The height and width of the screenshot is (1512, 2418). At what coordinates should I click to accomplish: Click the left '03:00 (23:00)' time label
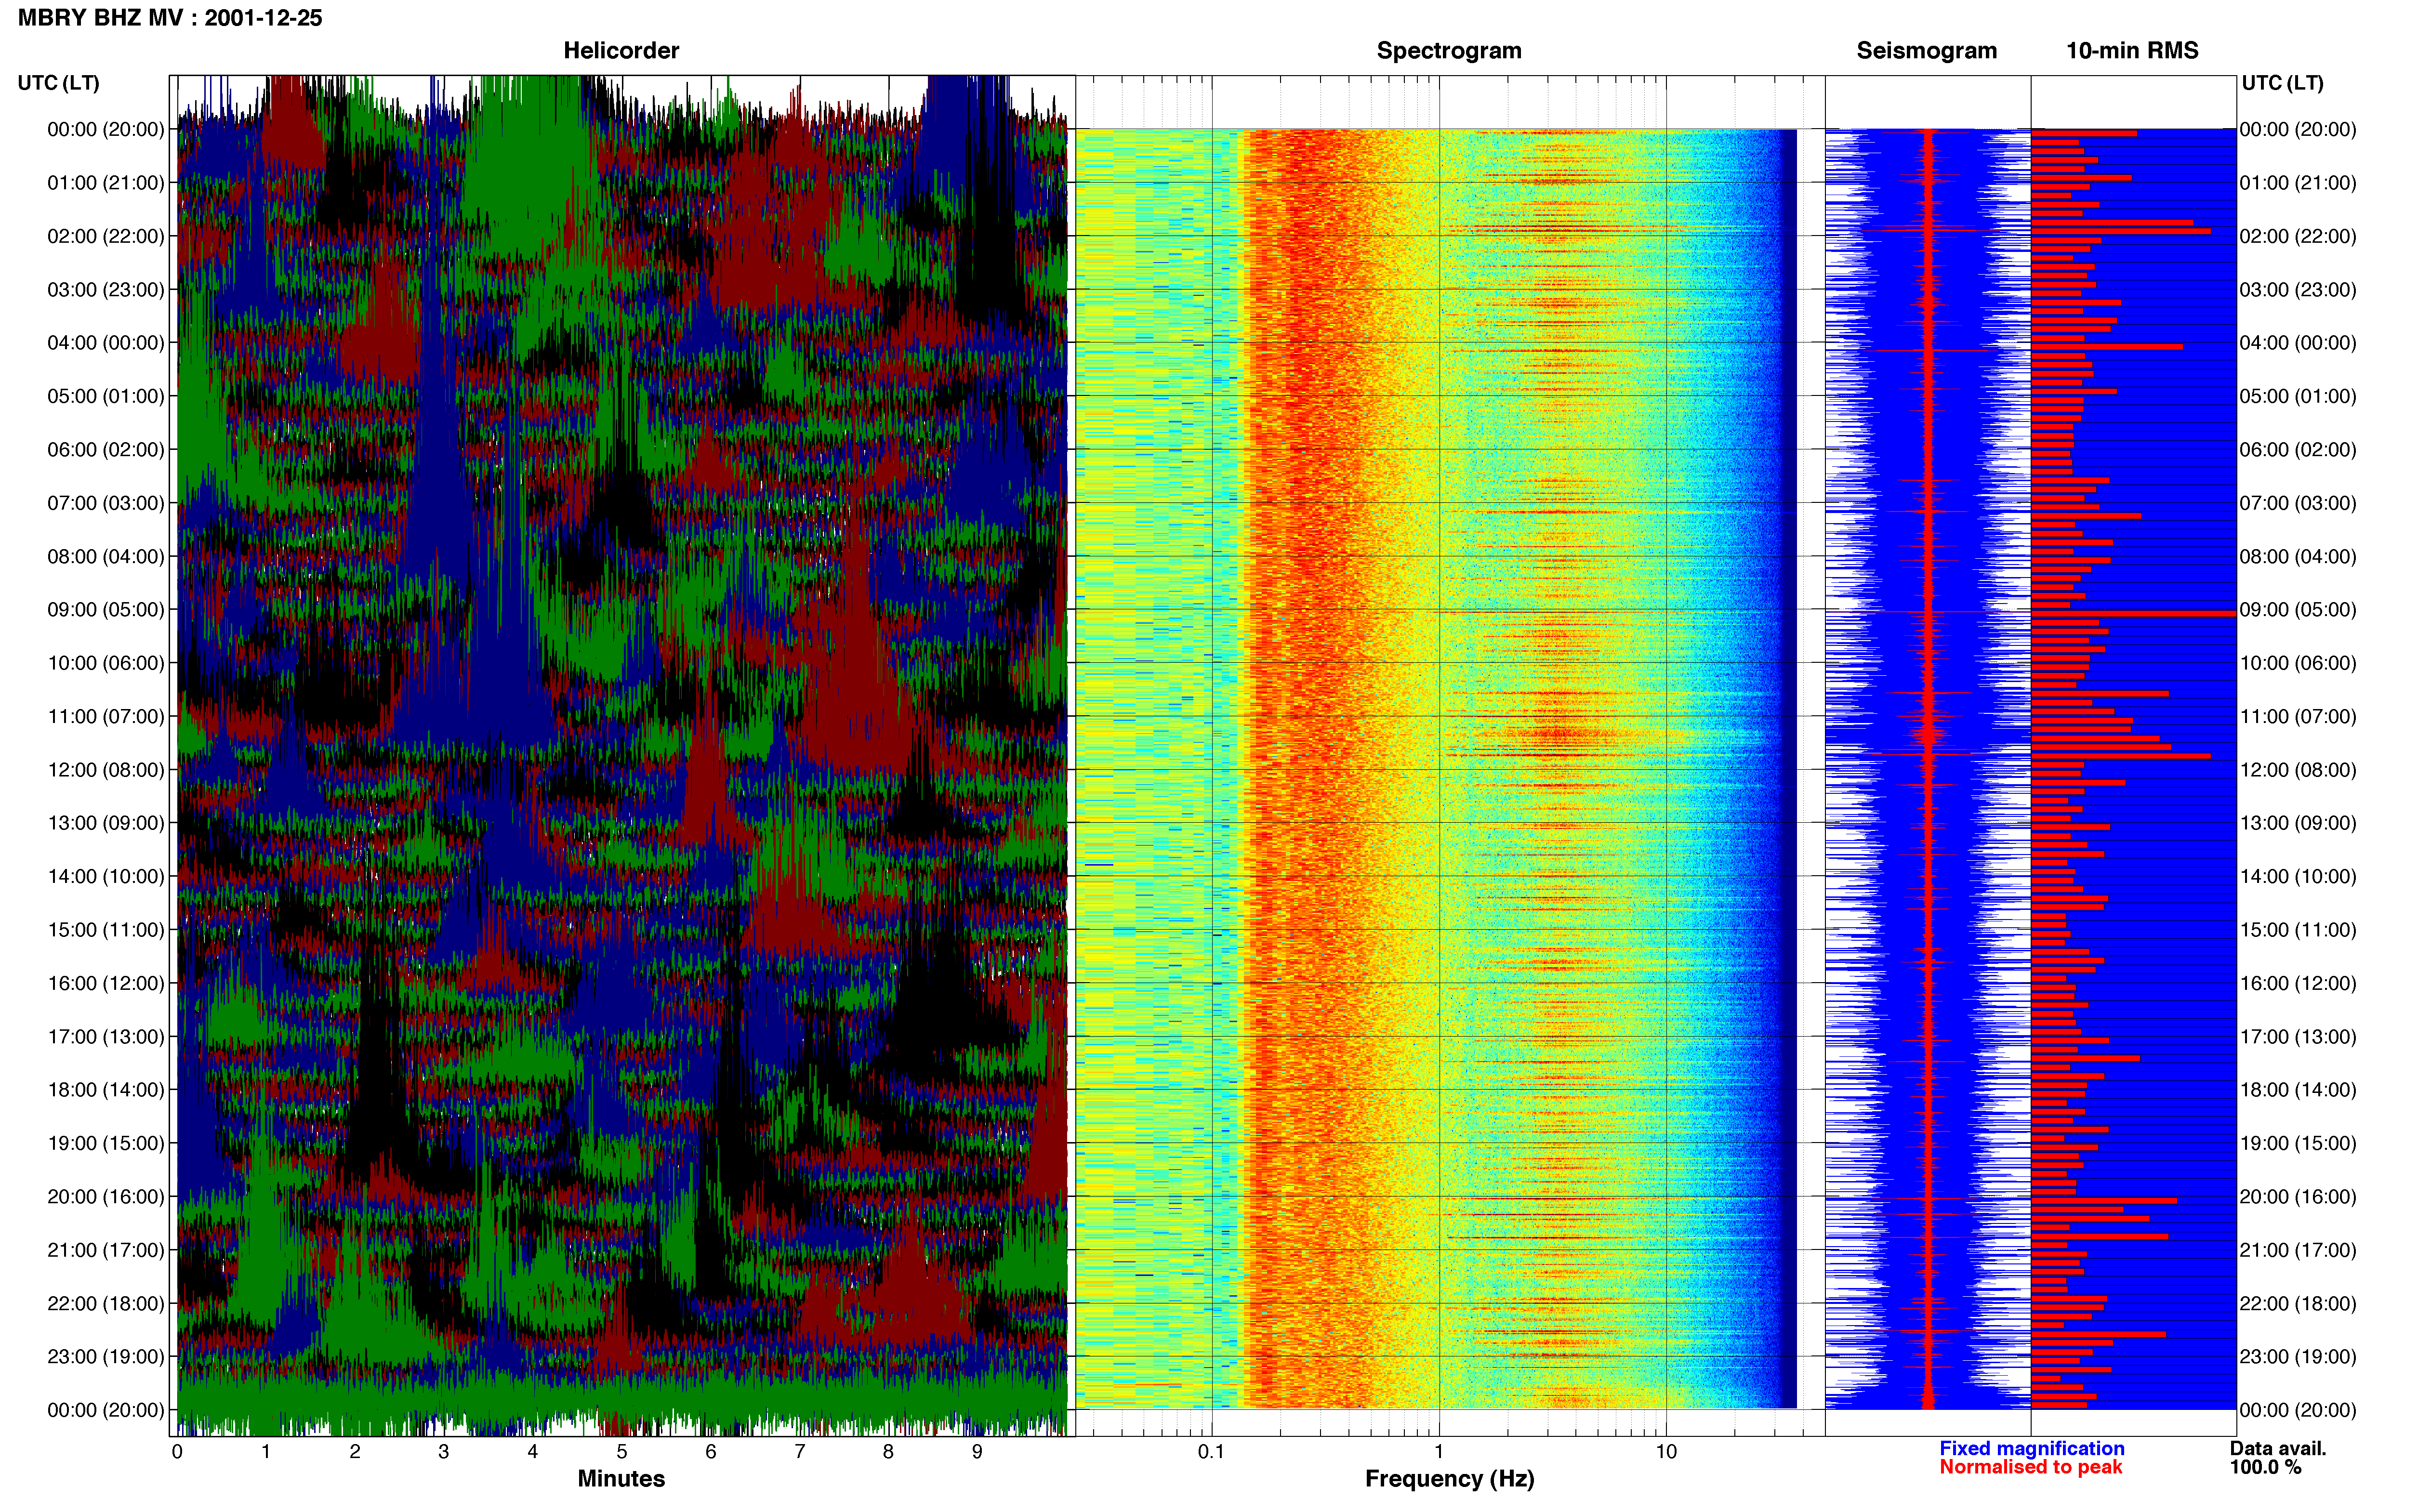pos(106,290)
